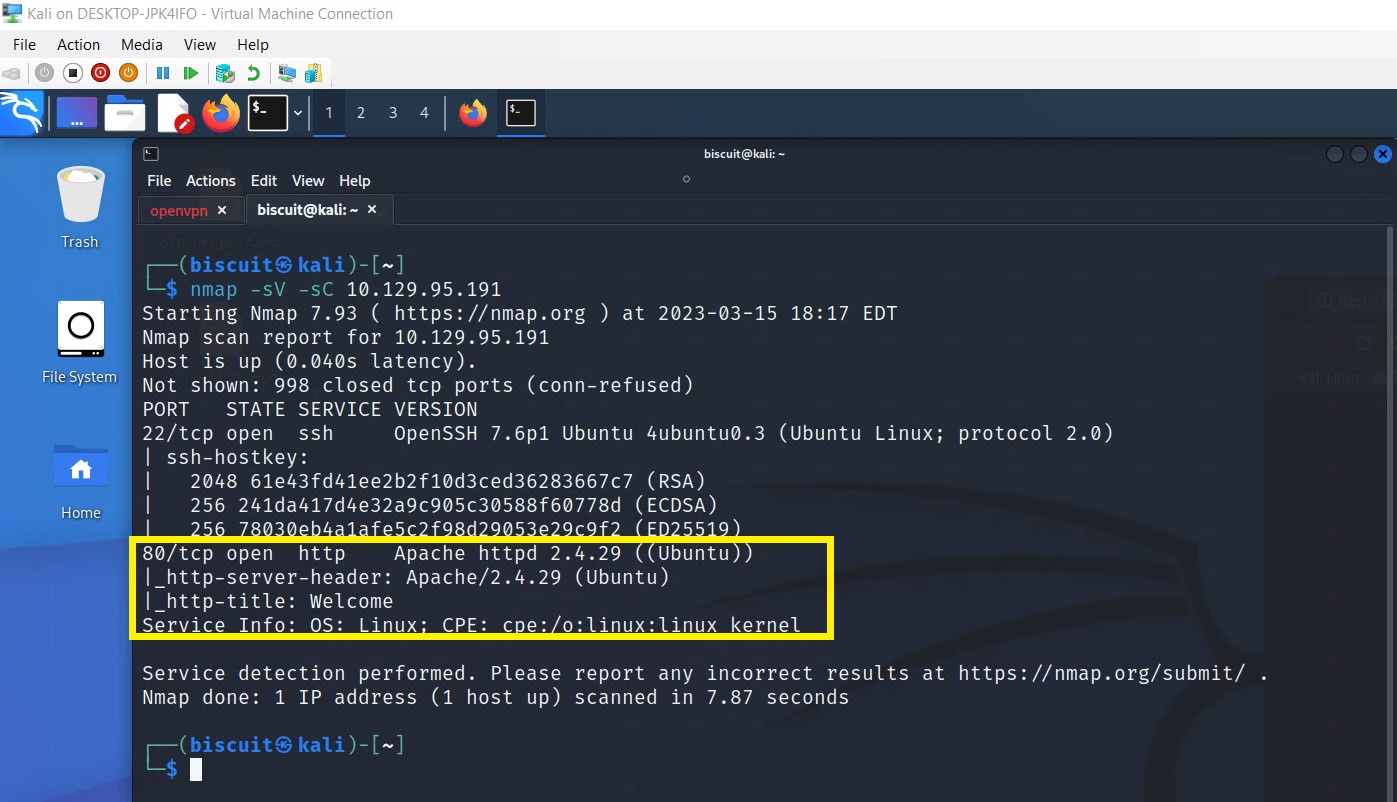Switch to workspace 1

pyautogui.click(x=328, y=113)
